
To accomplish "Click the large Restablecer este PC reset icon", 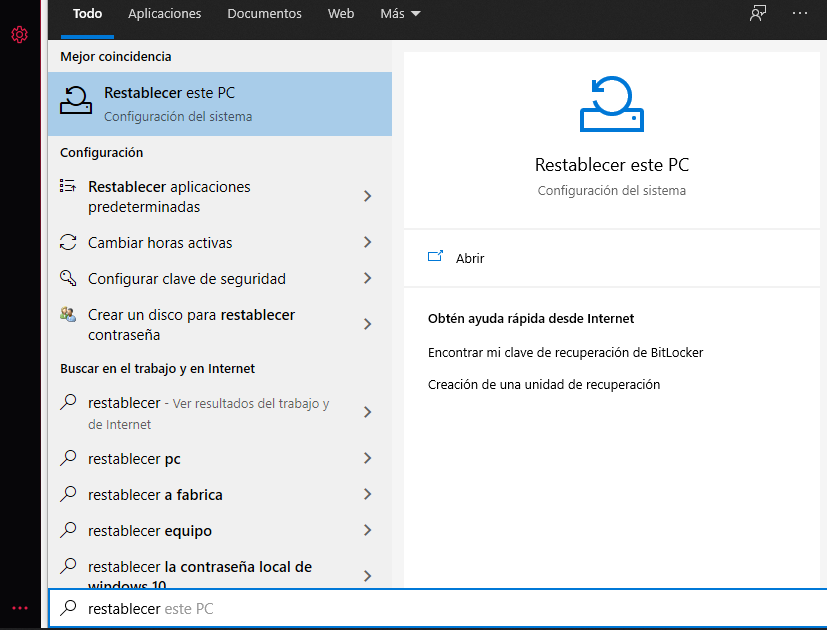I will click(x=611, y=105).
